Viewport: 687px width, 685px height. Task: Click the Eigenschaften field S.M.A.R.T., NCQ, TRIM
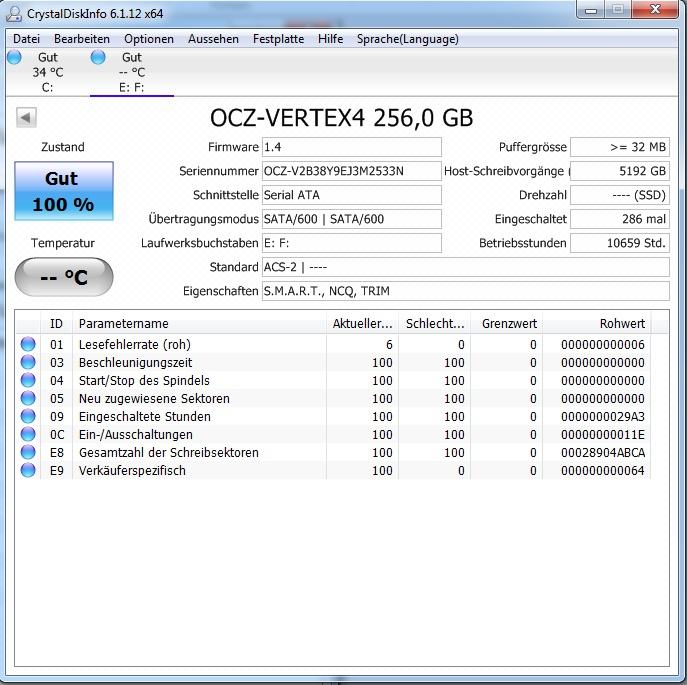pos(466,291)
